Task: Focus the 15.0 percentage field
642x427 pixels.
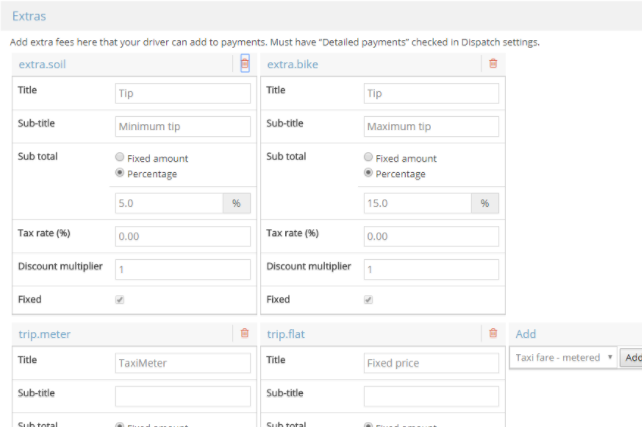Action: [418, 203]
